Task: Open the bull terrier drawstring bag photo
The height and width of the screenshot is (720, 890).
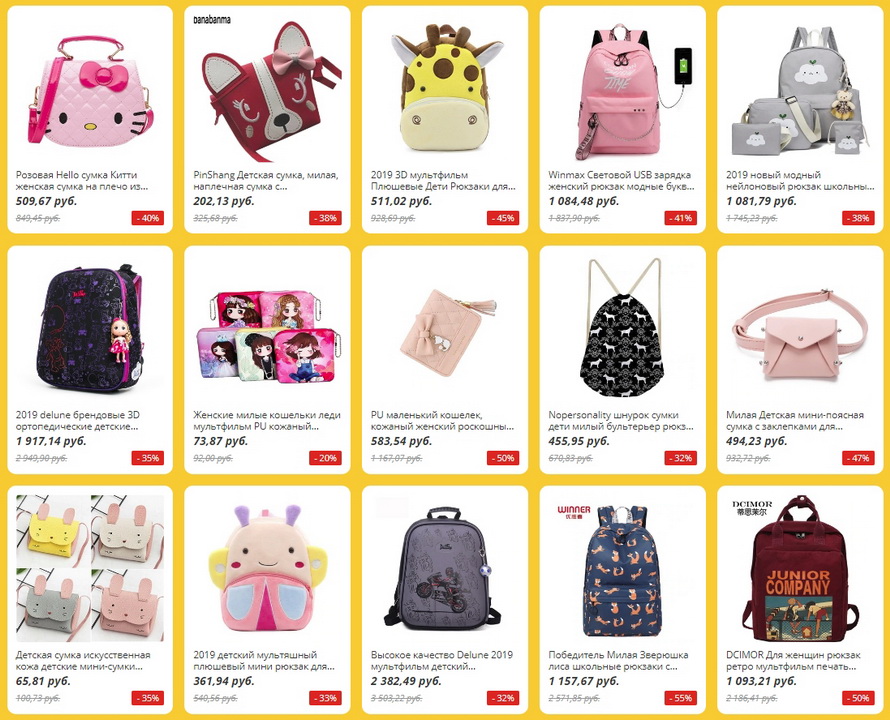Action: pos(623,329)
